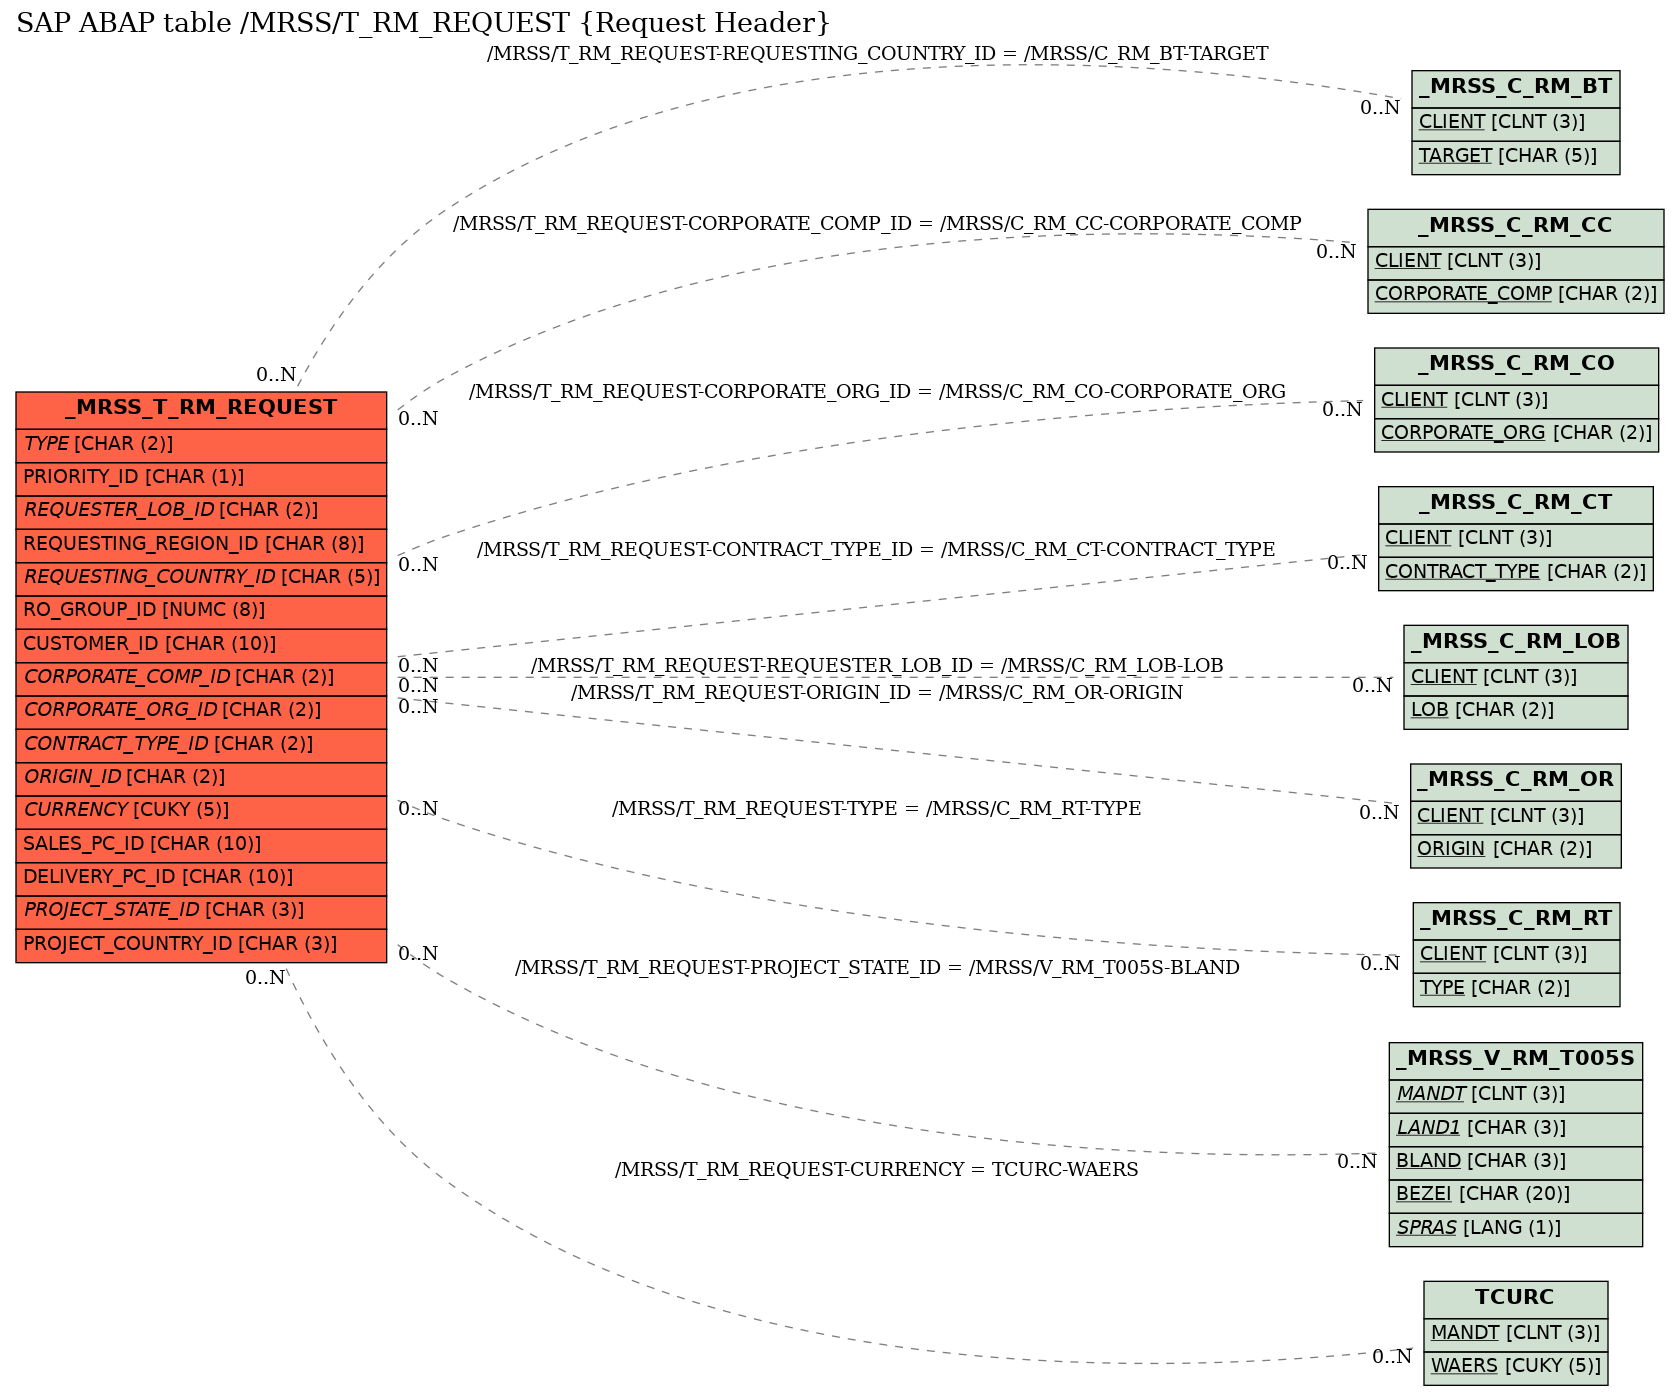Screen dimensions: 1680x1396
Task: Click CLIENT field in _MRSS_C_RM_LOB
Action: tap(1515, 678)
